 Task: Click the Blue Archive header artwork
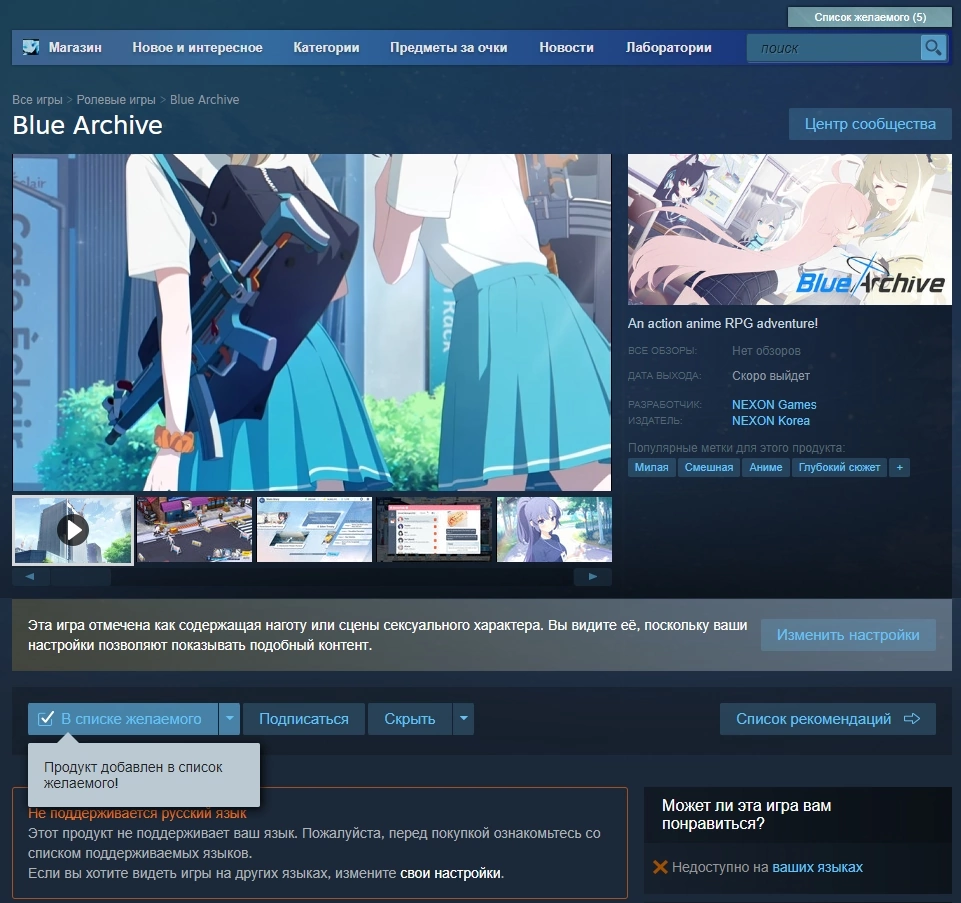789,229
